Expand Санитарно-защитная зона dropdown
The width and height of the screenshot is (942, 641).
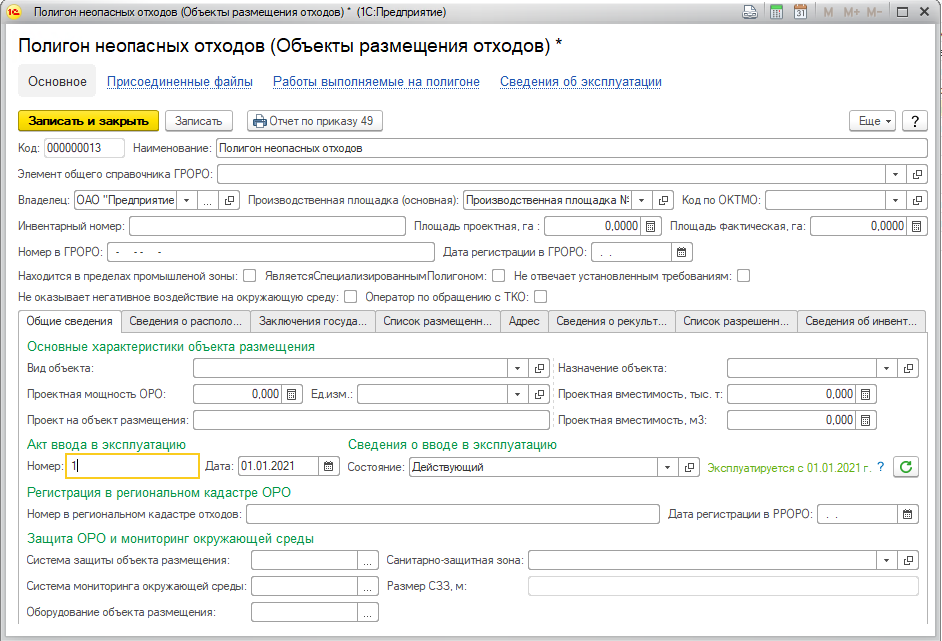(887, 560)
